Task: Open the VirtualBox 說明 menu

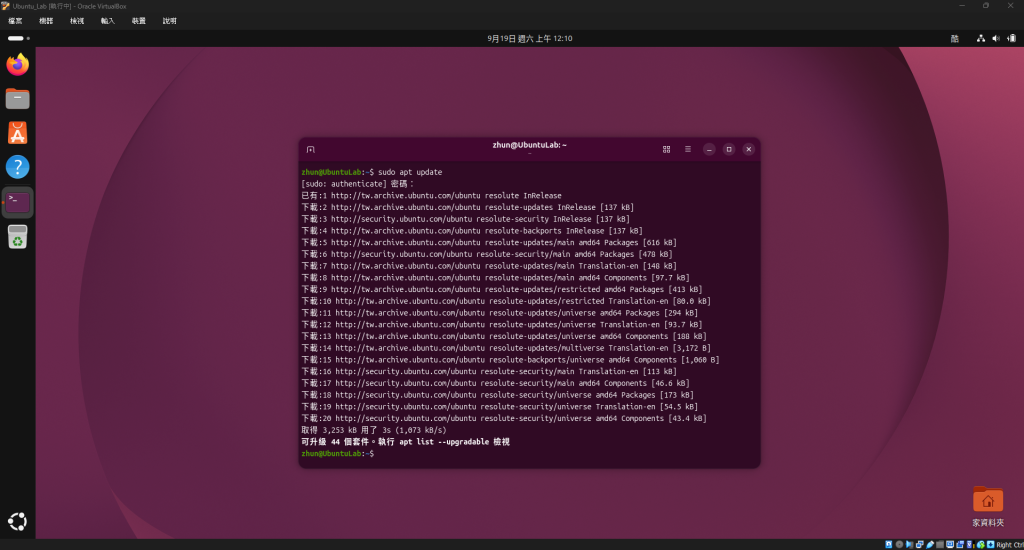Action: click(x=170, y=21)
